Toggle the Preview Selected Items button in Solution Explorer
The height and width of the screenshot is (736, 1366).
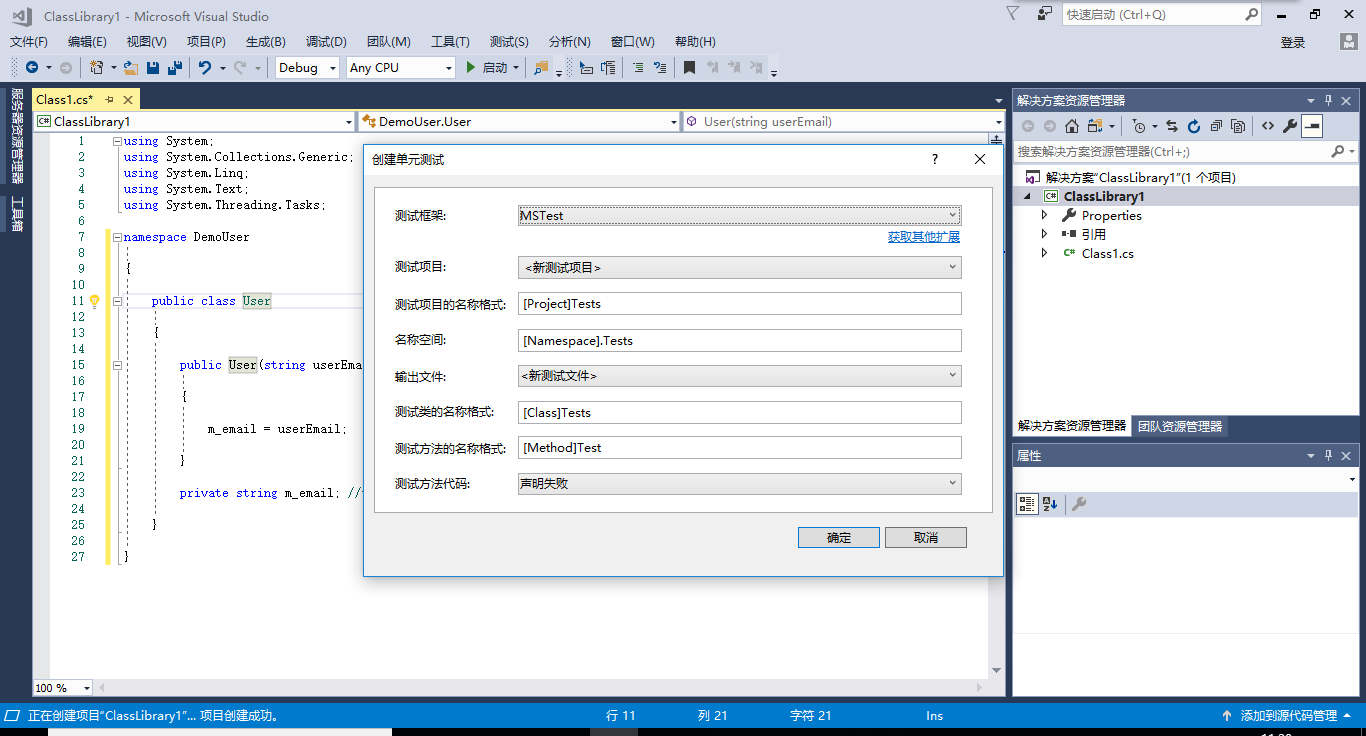(1312, 126)
